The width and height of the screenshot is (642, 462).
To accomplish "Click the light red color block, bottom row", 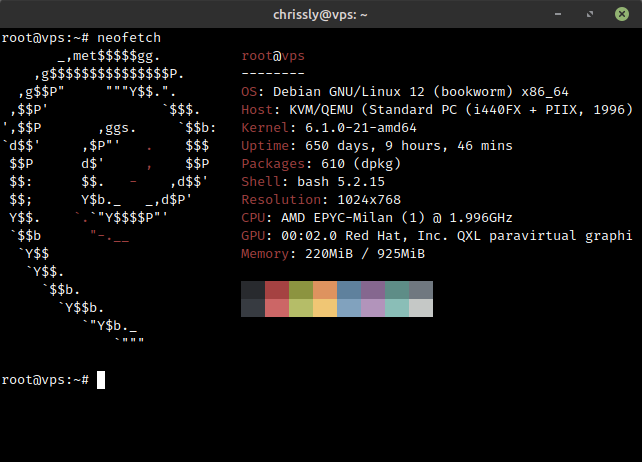I will click(x=277, y=308).
